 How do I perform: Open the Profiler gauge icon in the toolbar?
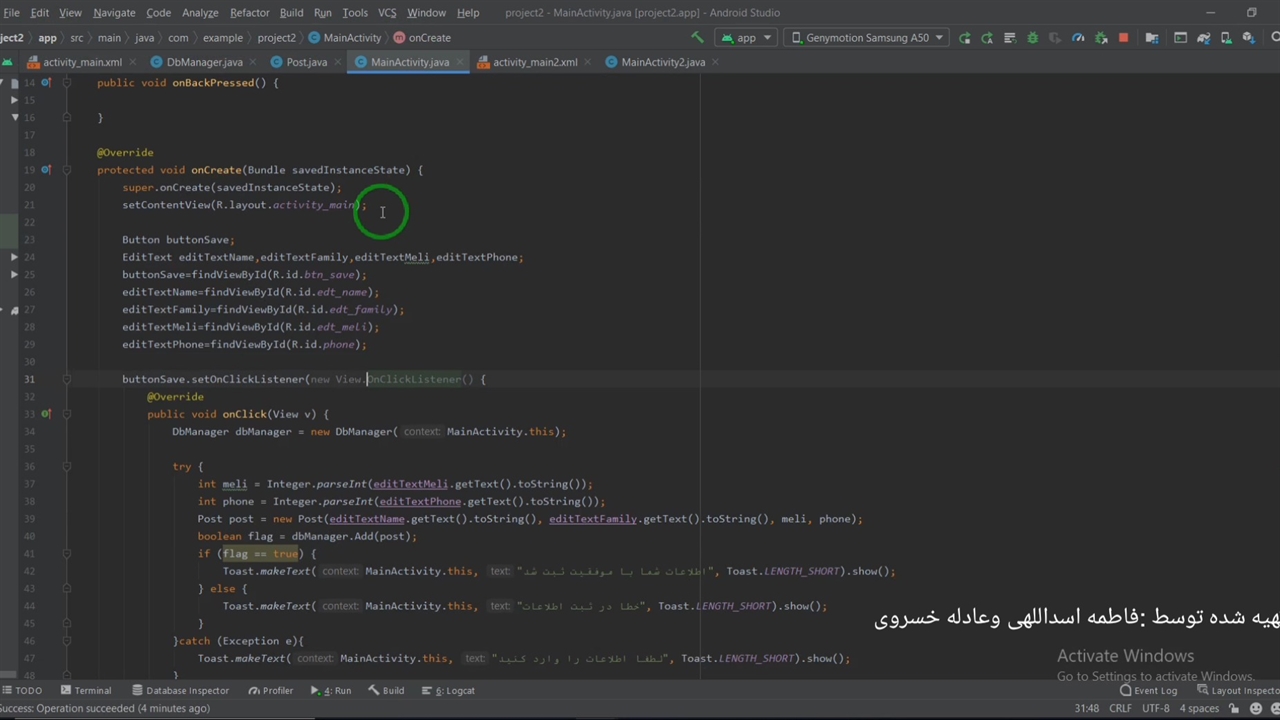1078,38
